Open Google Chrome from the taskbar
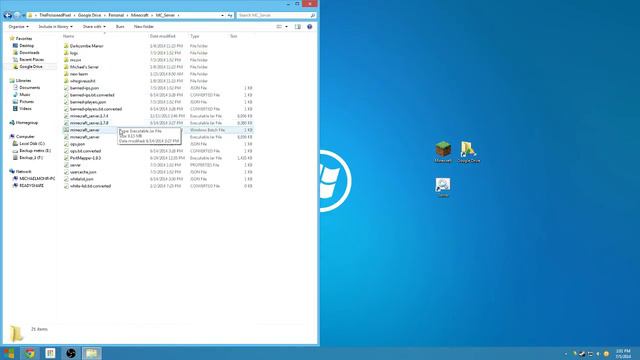The image size is (640, 360). tap(29, 353)
